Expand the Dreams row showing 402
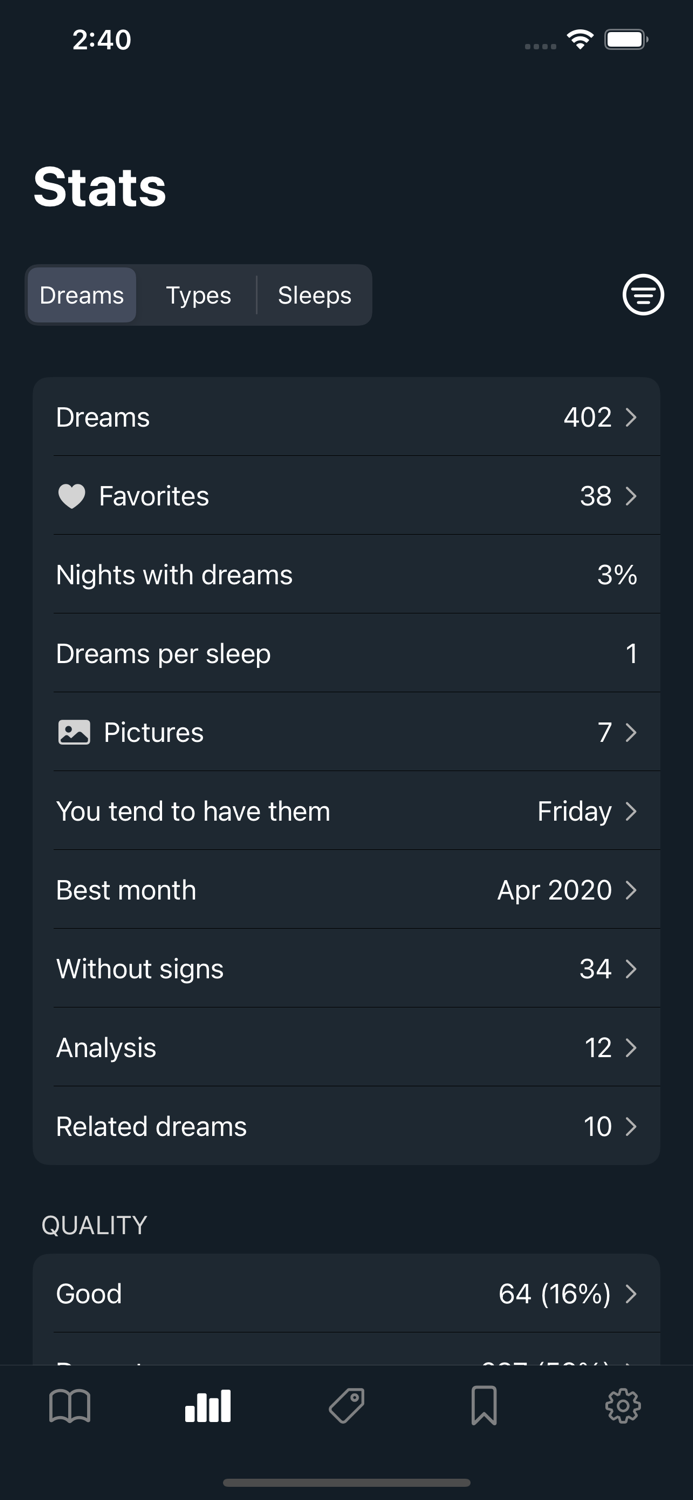This screenshot has height=1500, width=693. tap(346, 417)
